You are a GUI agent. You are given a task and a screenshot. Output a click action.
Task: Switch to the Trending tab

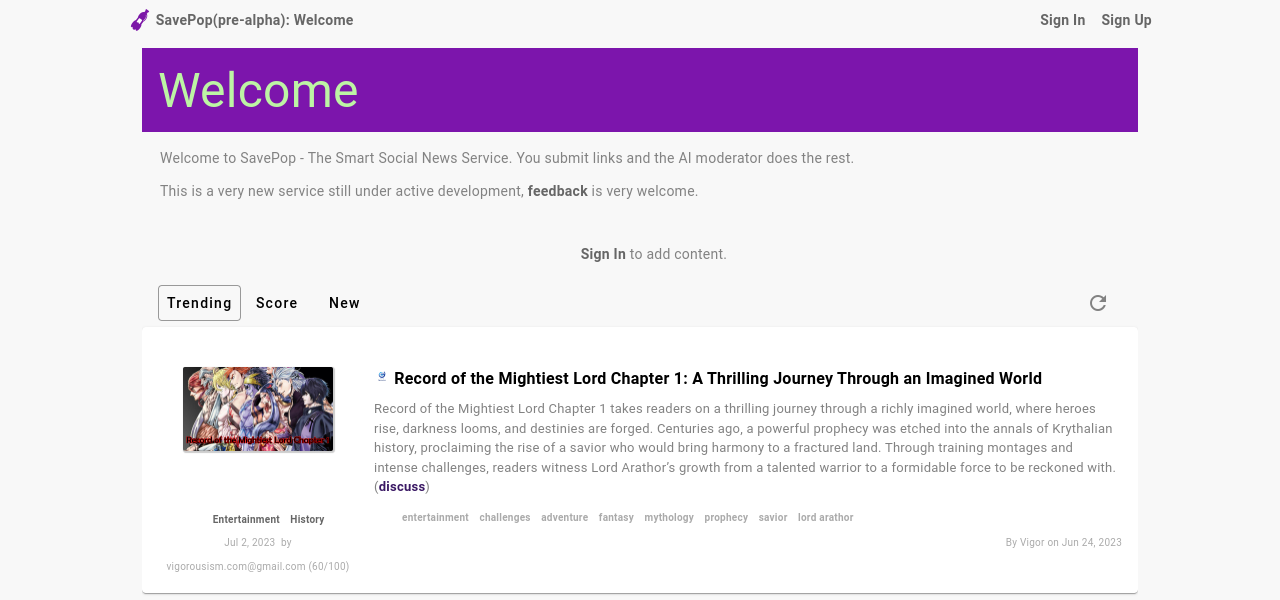(x=199, y=303)
